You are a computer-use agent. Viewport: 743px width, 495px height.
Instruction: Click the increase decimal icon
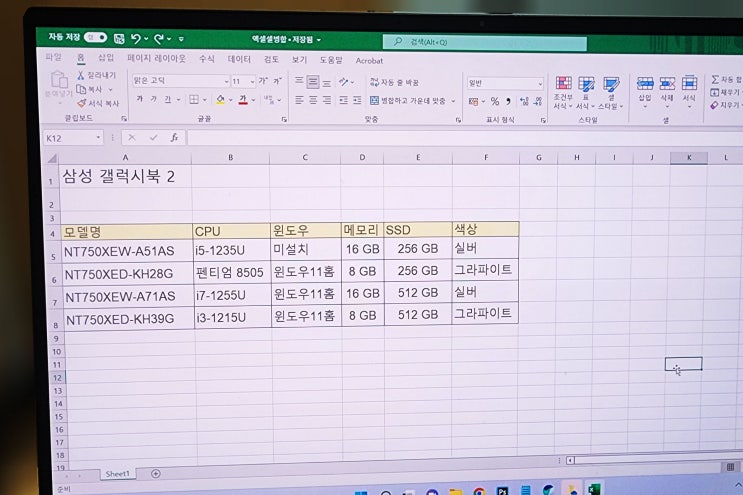[x=524, y=101]
